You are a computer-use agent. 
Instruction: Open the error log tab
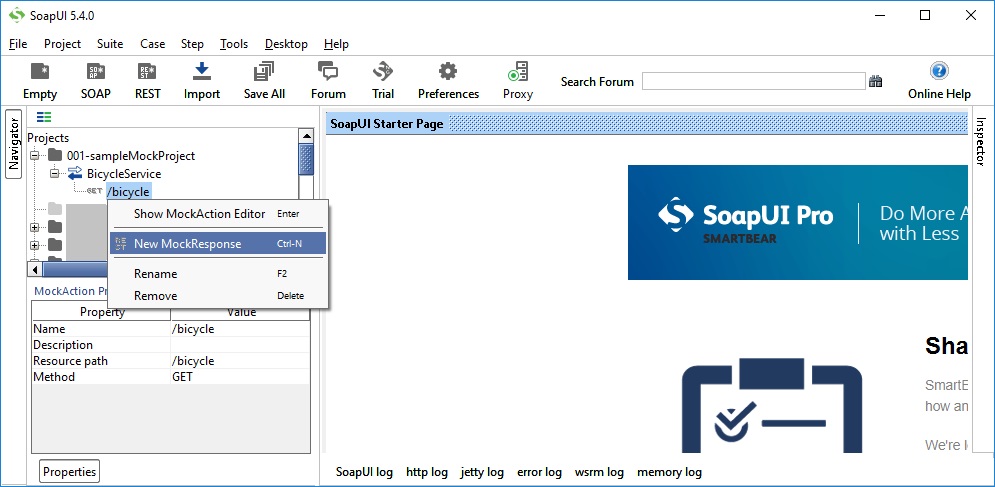coord(539,472)
